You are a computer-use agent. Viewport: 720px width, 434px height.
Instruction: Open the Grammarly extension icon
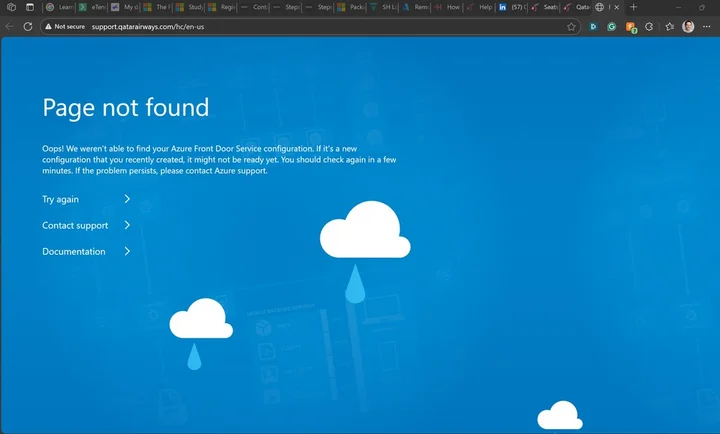click(612, 27)
